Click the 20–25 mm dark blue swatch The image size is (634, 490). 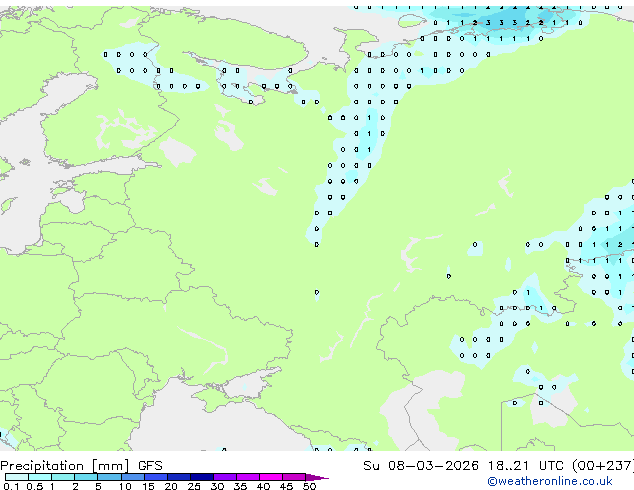point(179,477)
